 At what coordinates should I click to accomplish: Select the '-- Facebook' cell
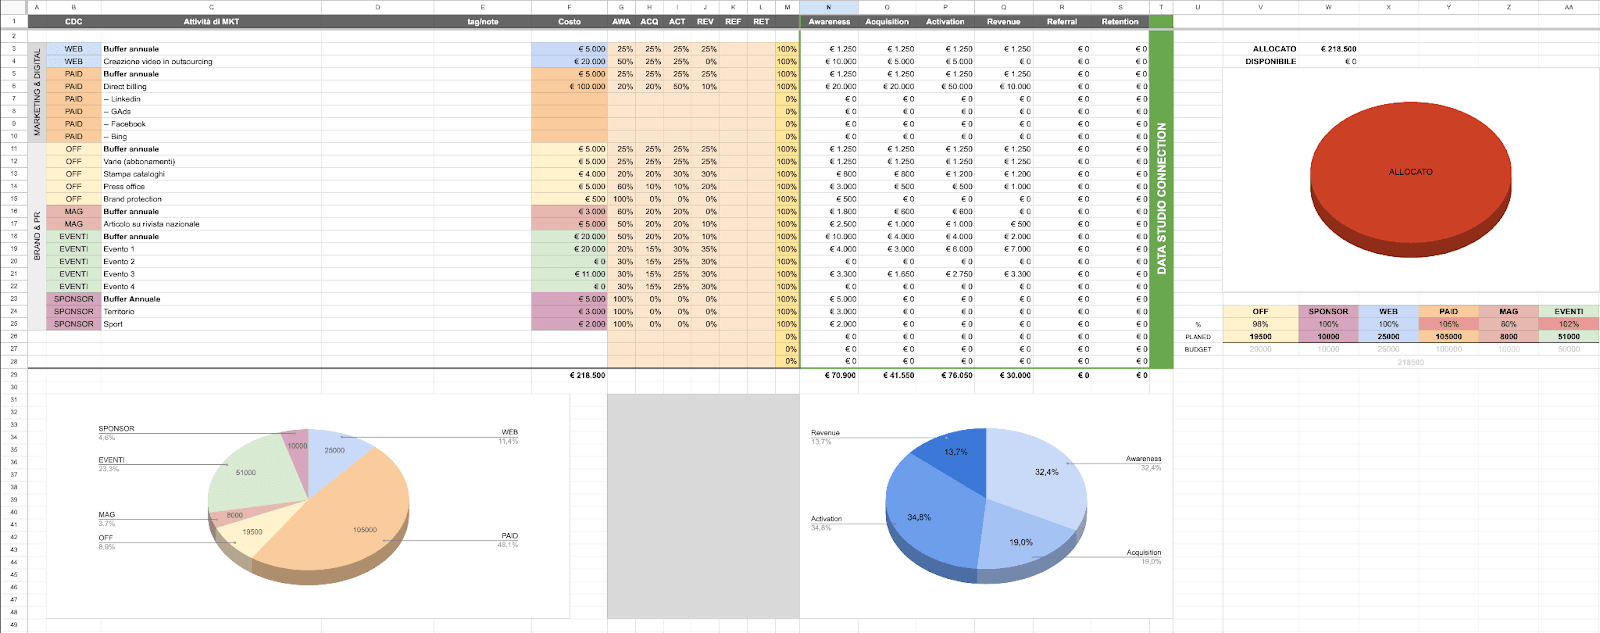coord(211,124)
